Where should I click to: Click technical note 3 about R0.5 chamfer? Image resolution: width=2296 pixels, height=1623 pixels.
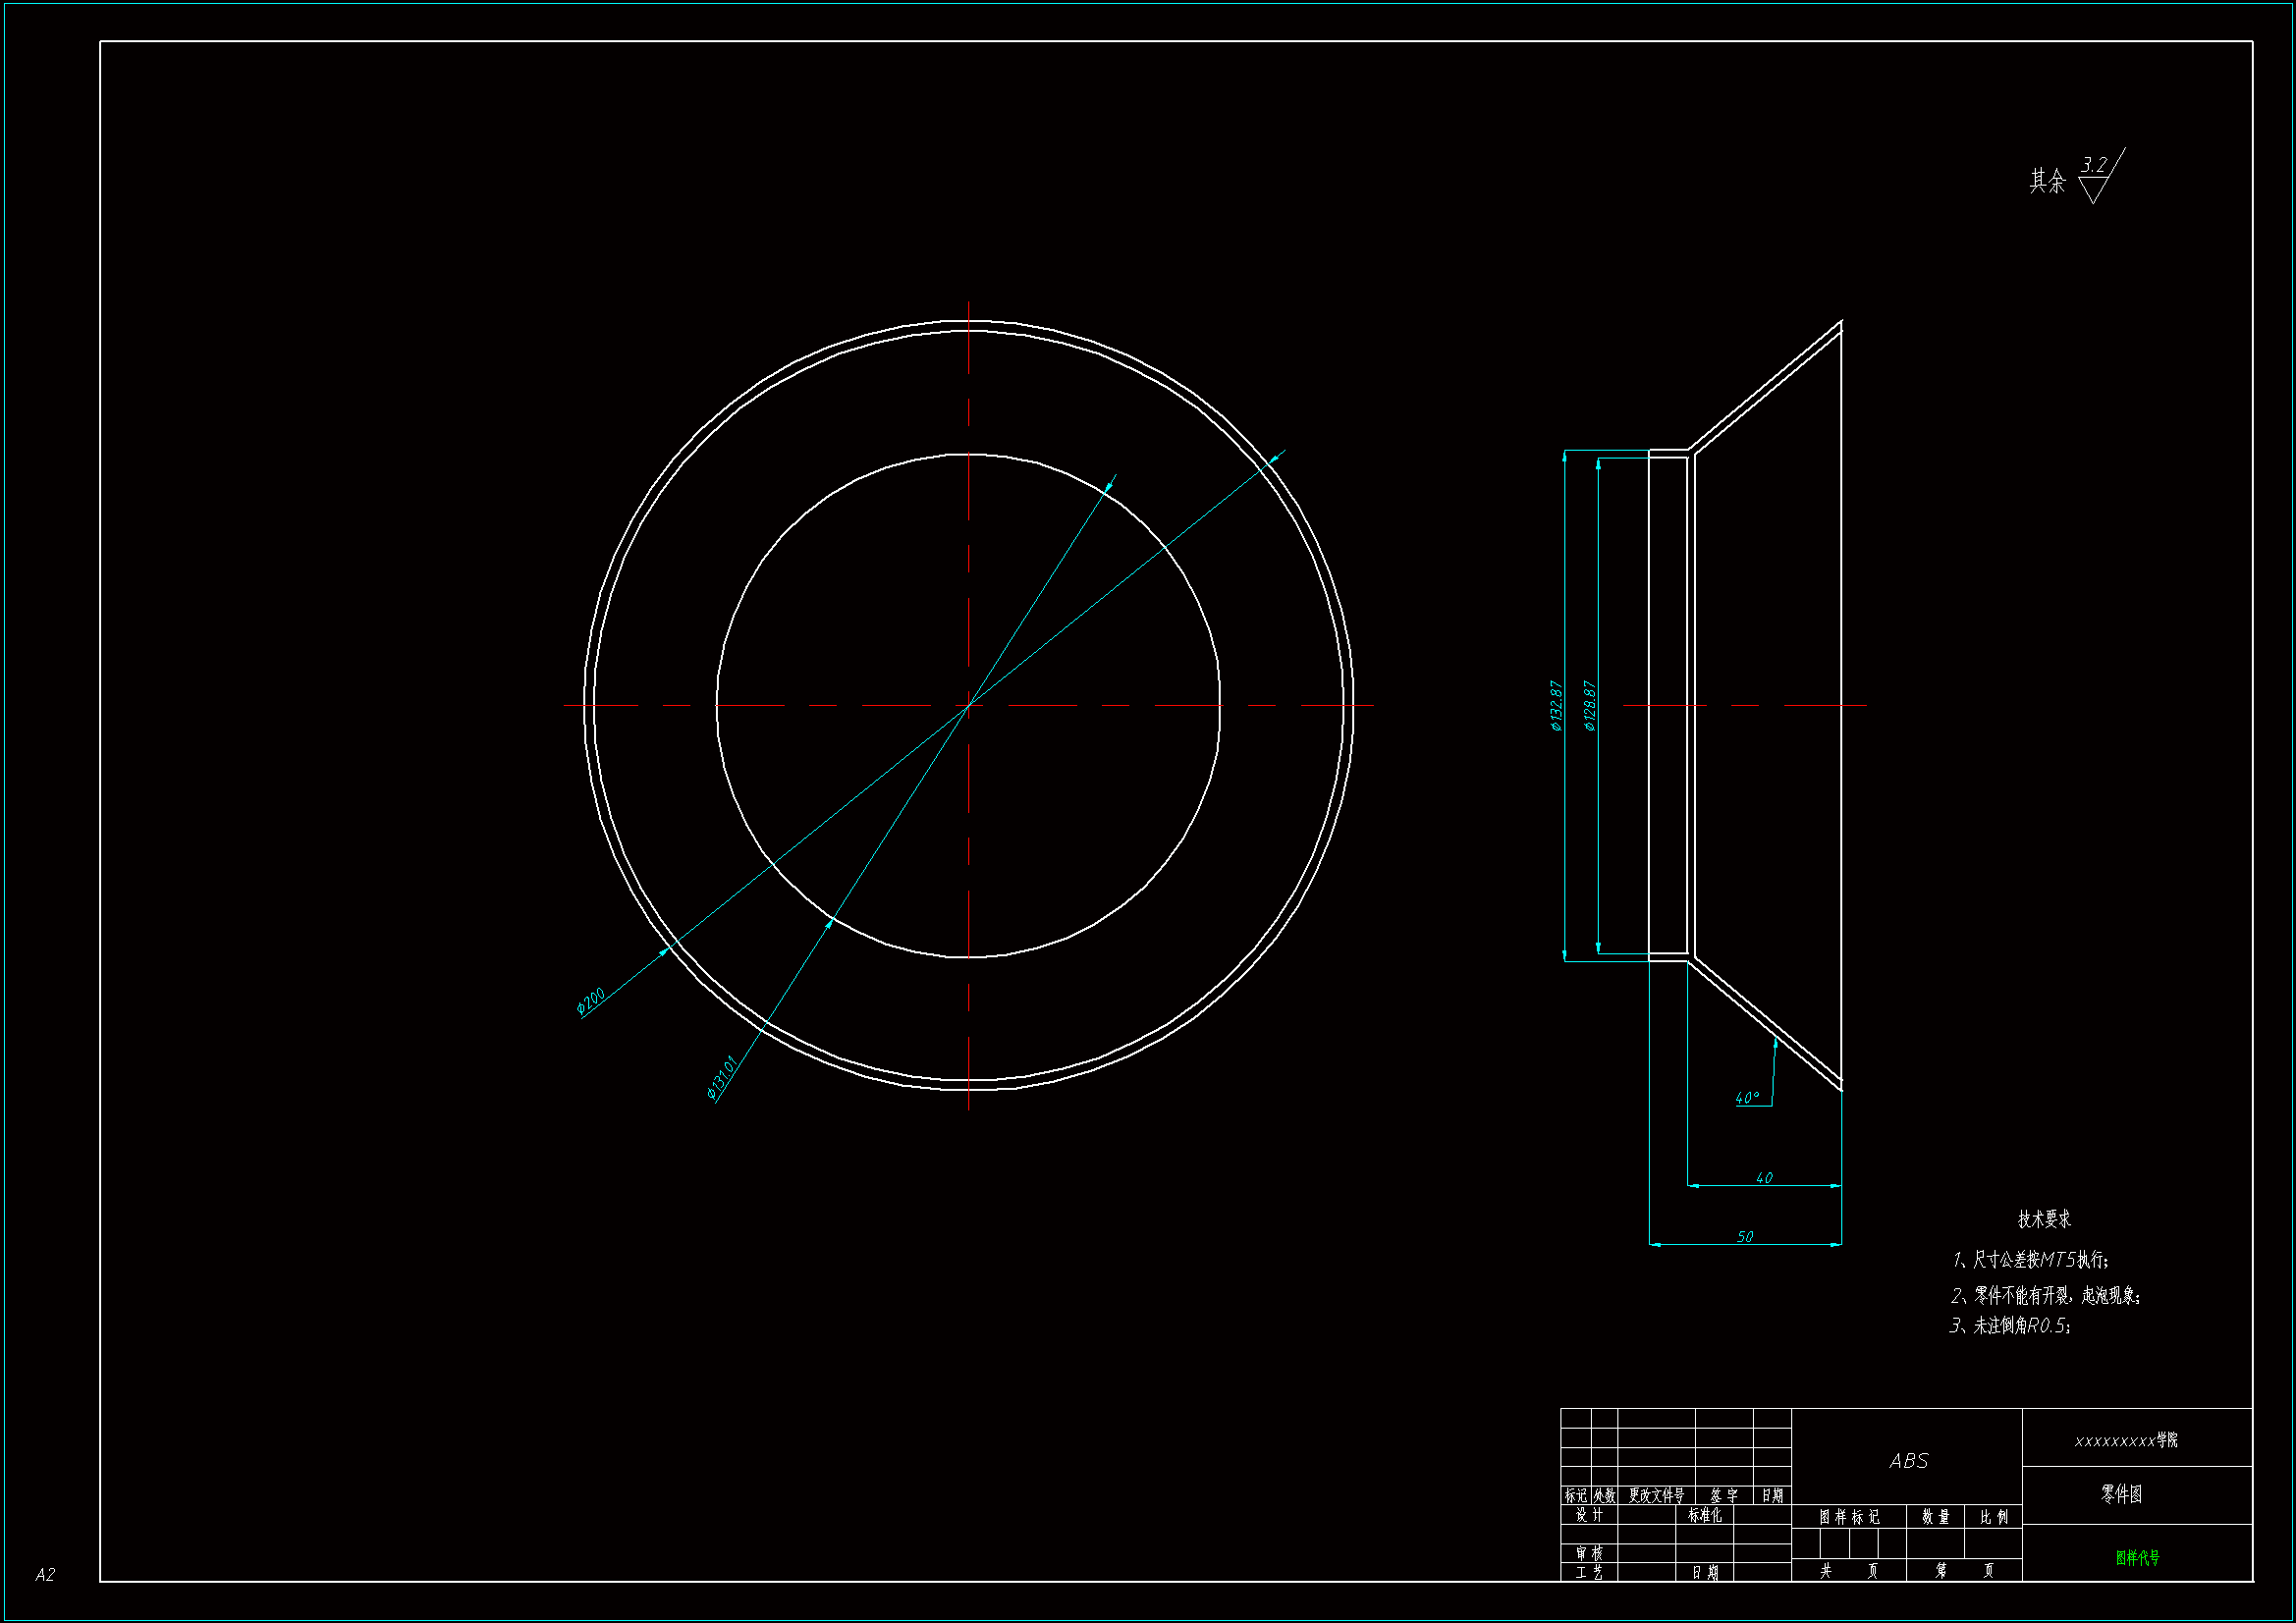2010,1325
